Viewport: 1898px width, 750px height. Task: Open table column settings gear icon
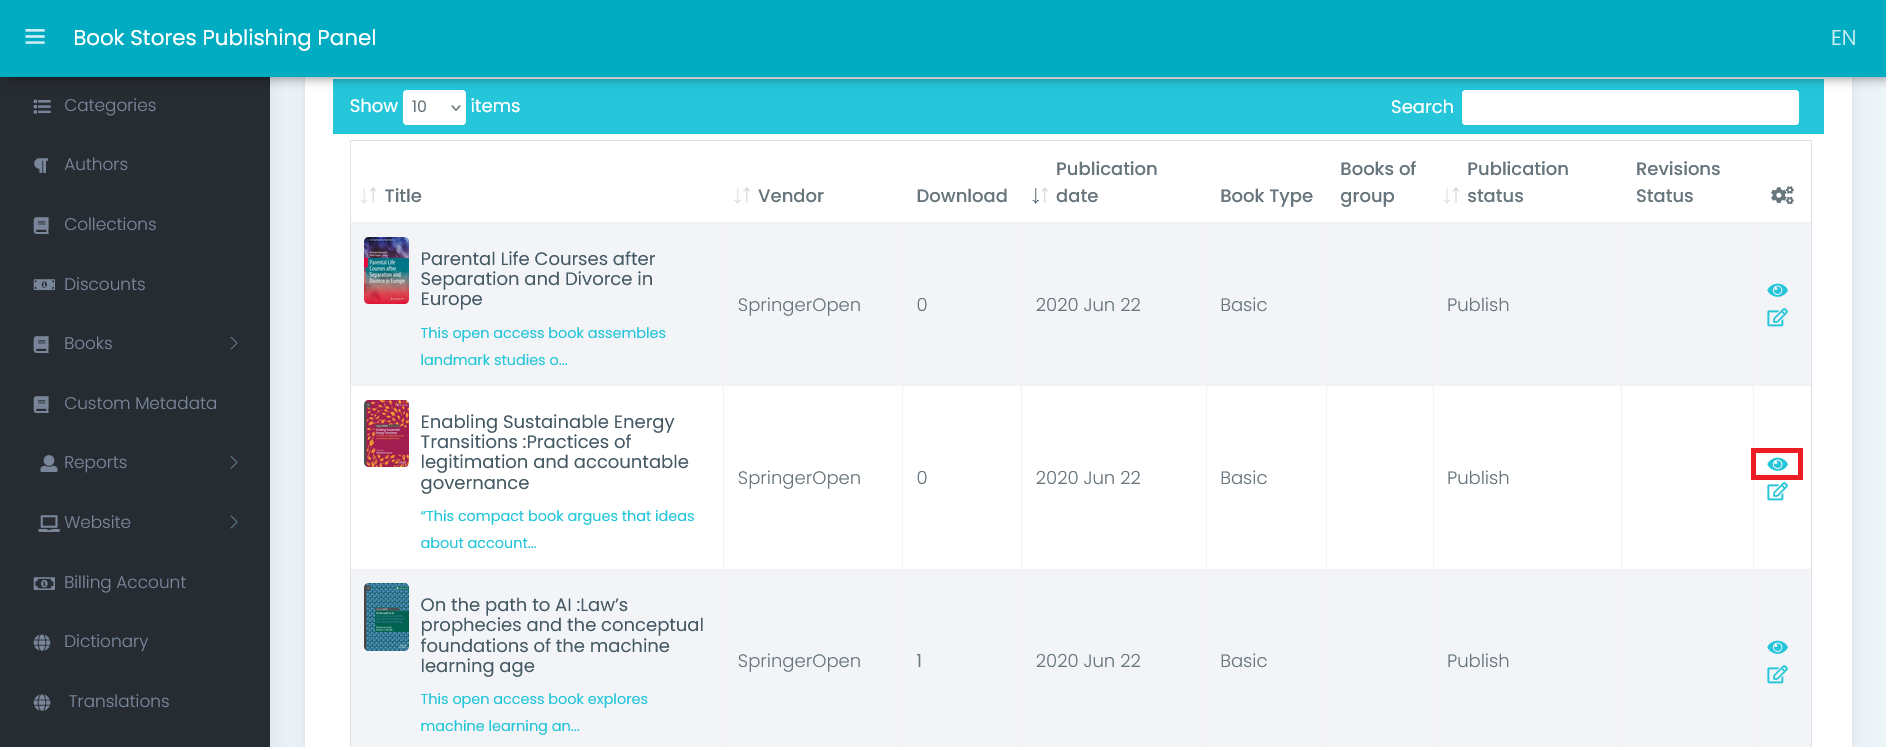[x=1781, y=196]
